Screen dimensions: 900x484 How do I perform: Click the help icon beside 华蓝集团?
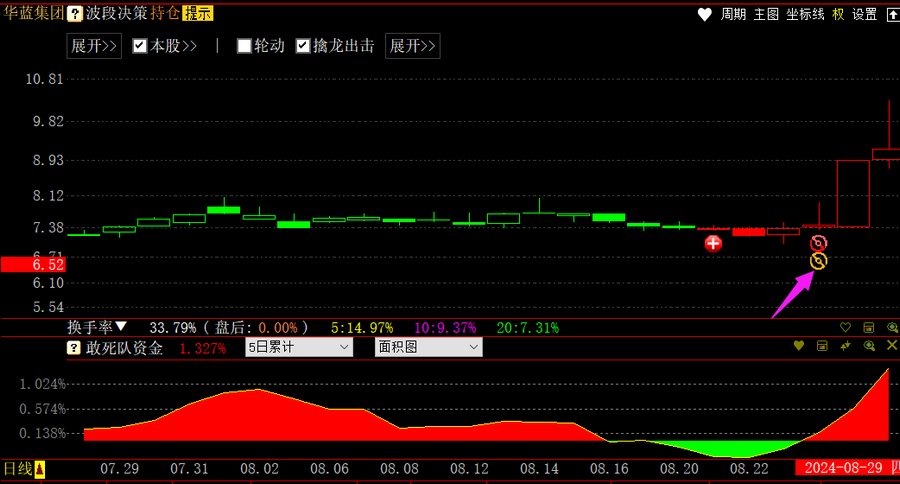(x=74, y=14)
